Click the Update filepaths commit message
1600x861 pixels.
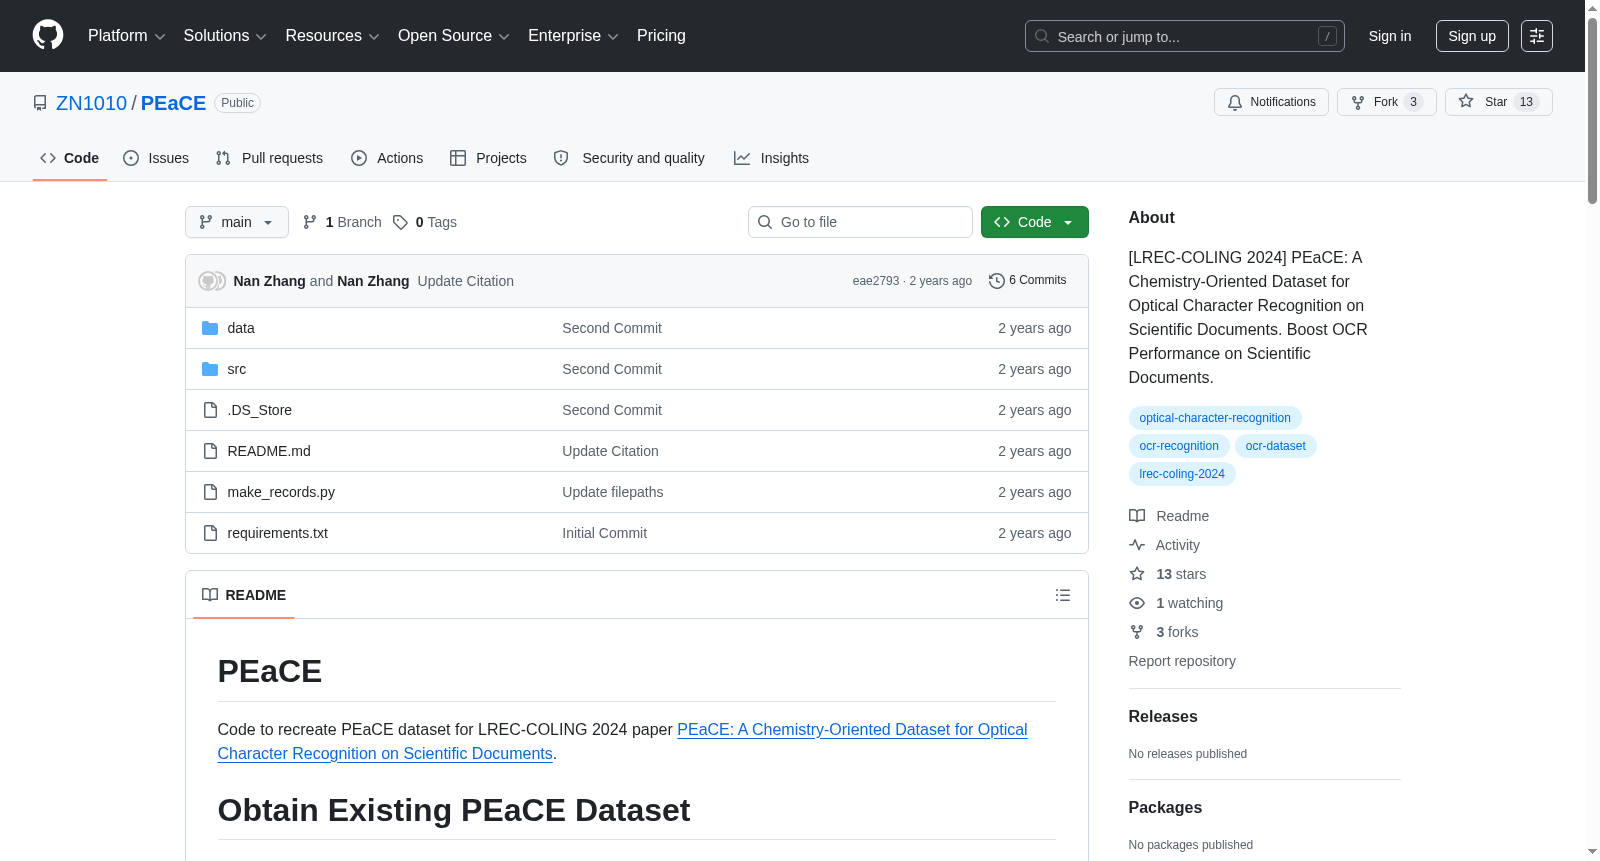coord(613,492)
